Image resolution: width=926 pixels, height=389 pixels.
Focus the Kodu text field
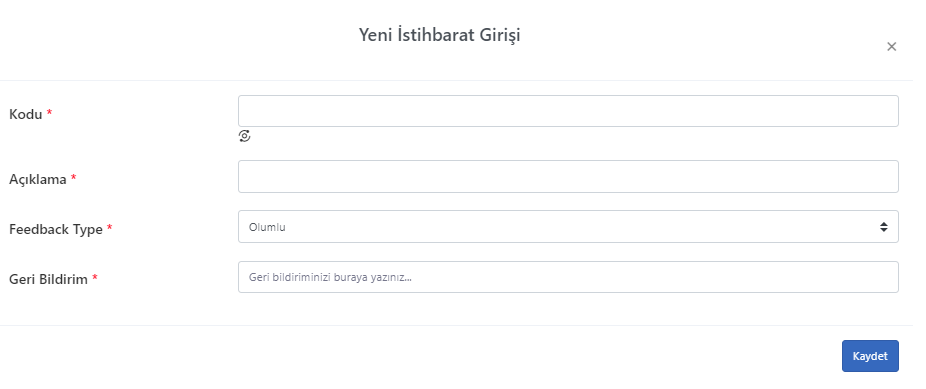click(x=568, y=111)
